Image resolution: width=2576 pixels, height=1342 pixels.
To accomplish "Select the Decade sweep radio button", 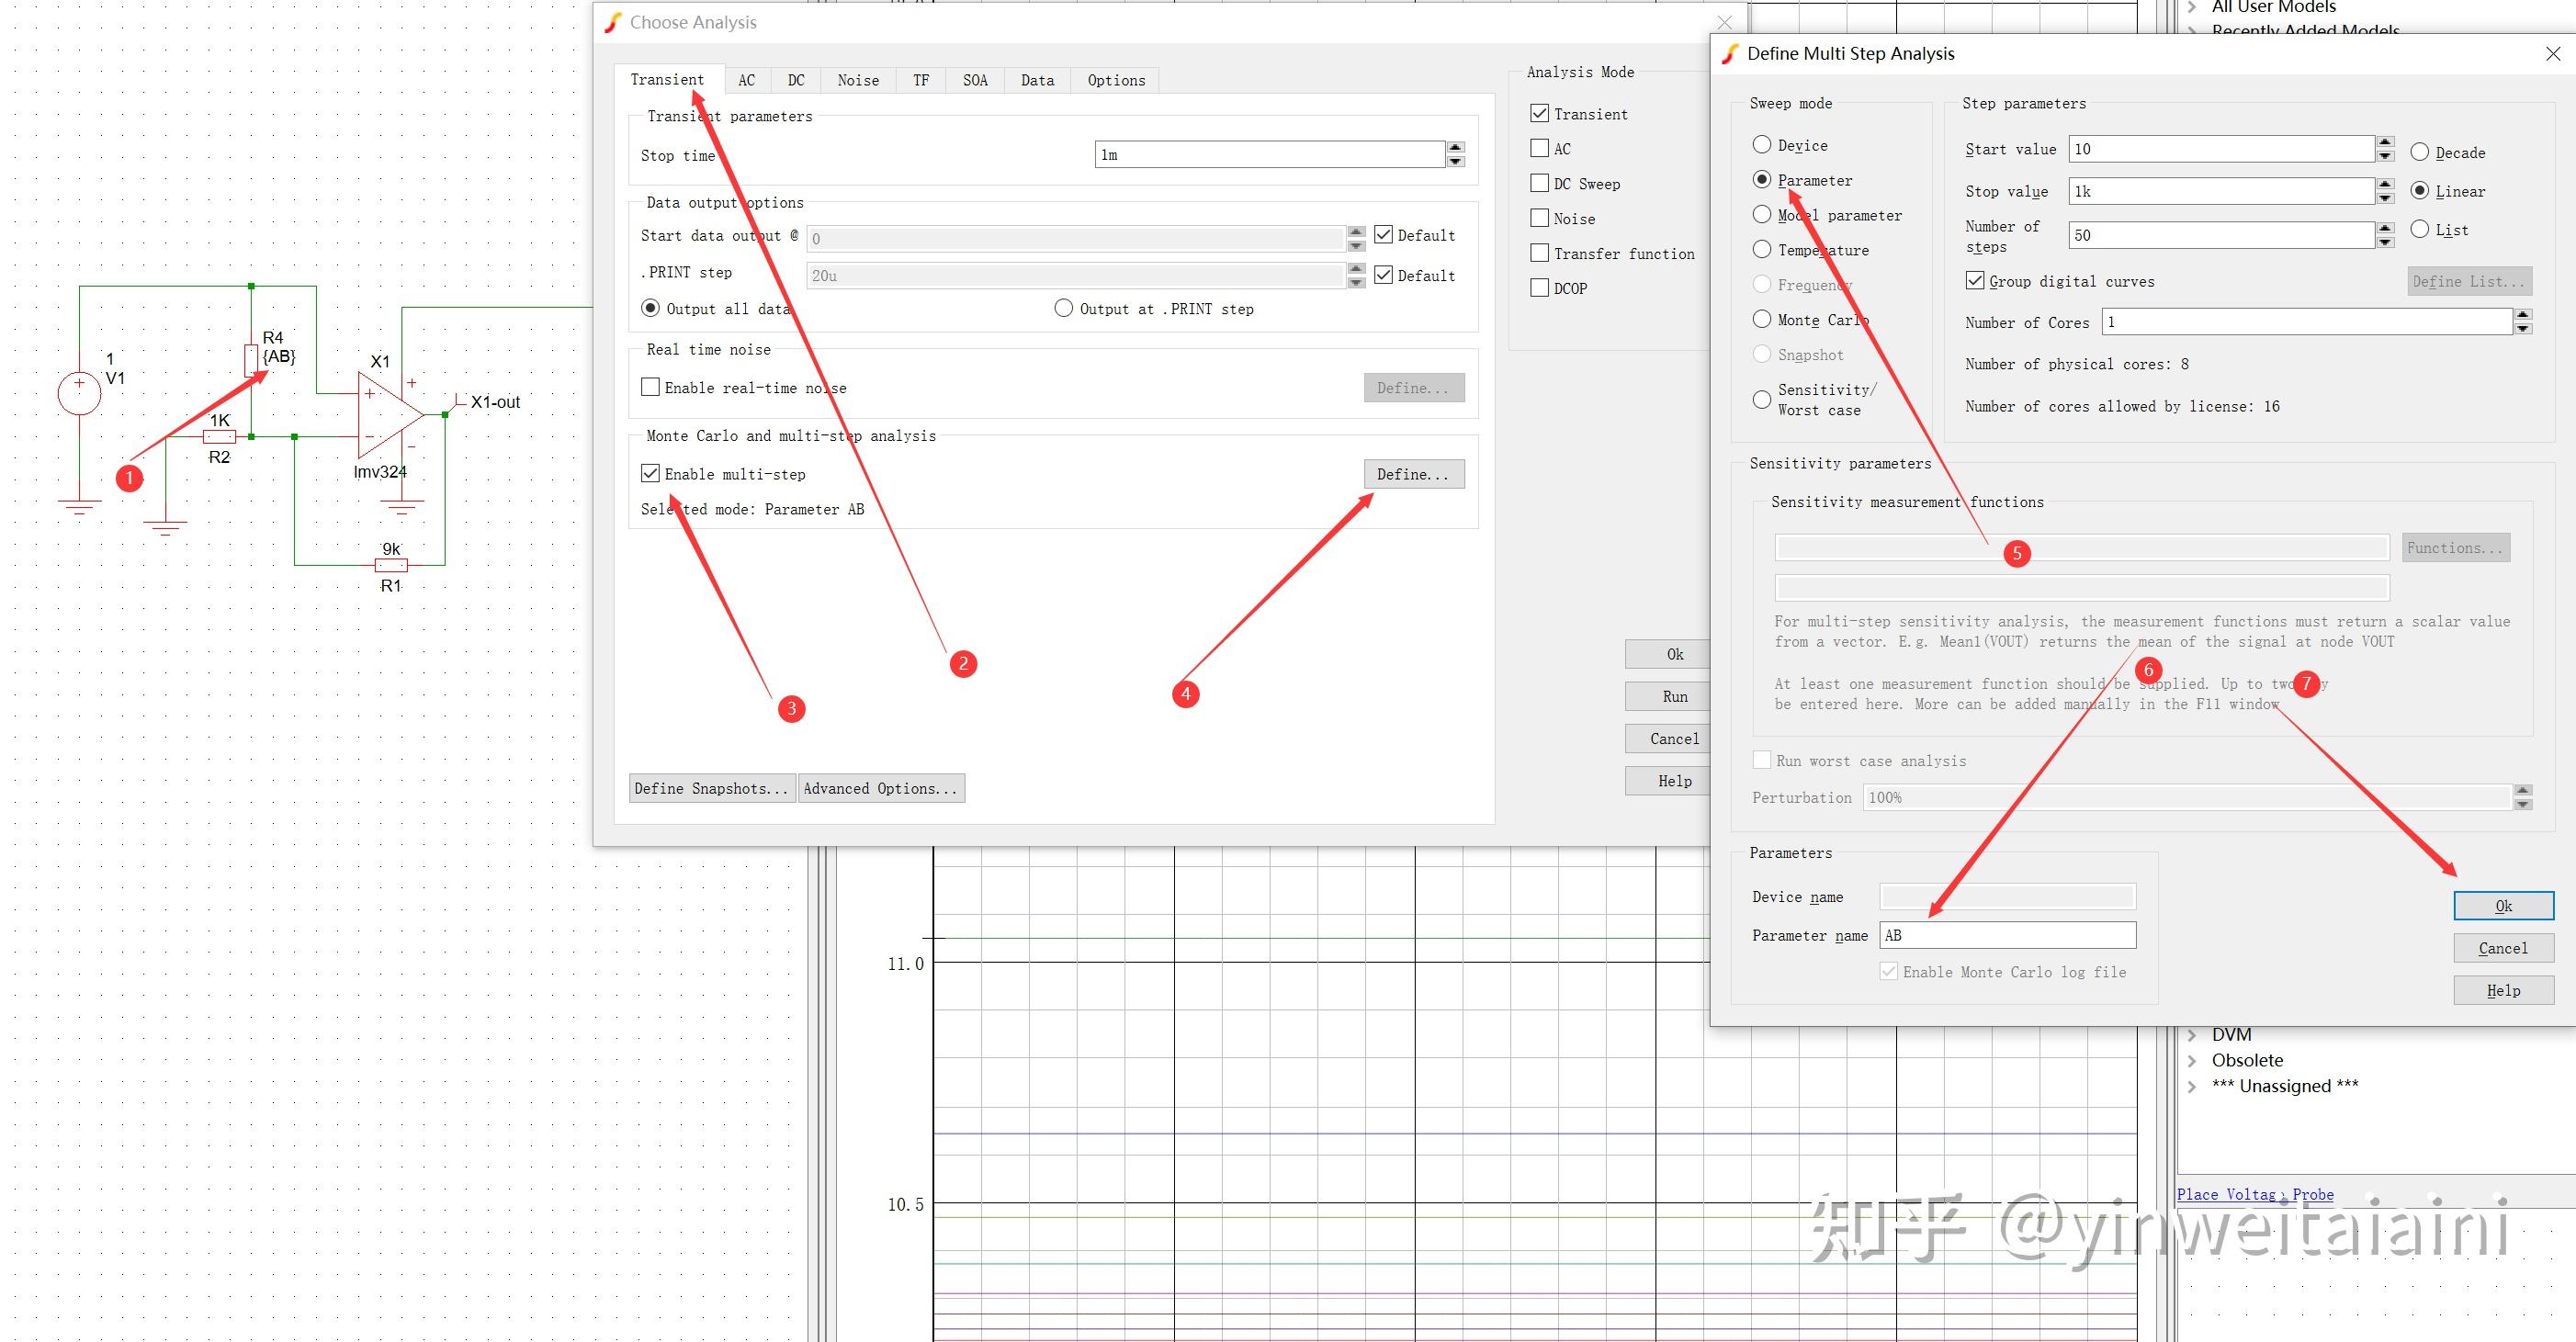I will (2420, 152).
